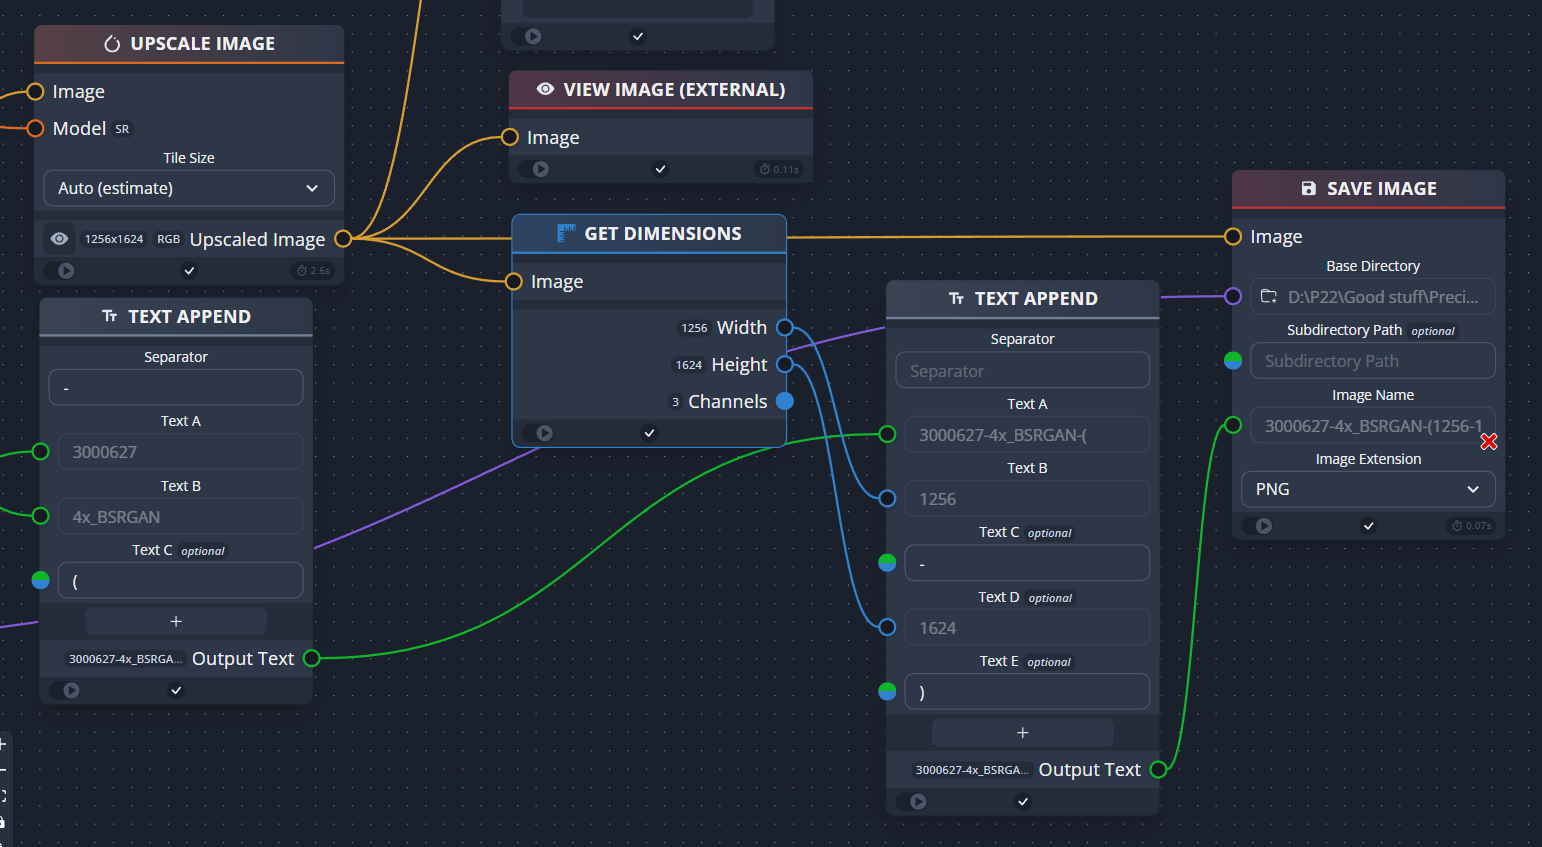The image size is (1542, 847).
Task: Click the Tt icon on the right Text Append header
Action: 956,298
